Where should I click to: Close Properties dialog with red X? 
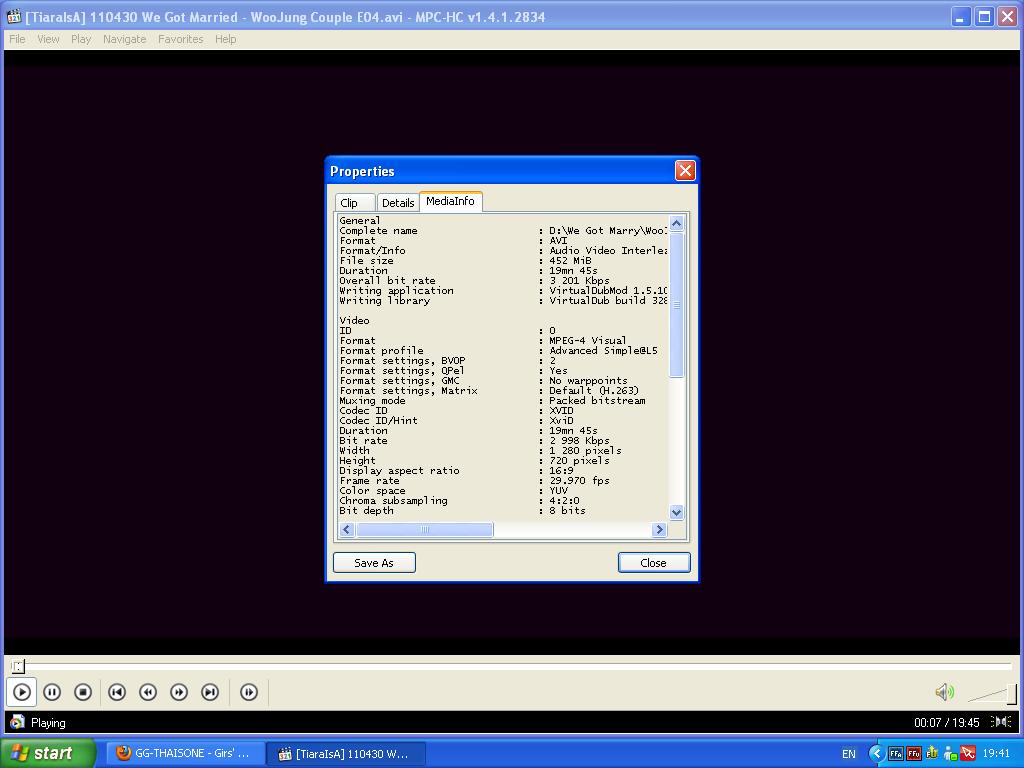[x=685, y=171]
